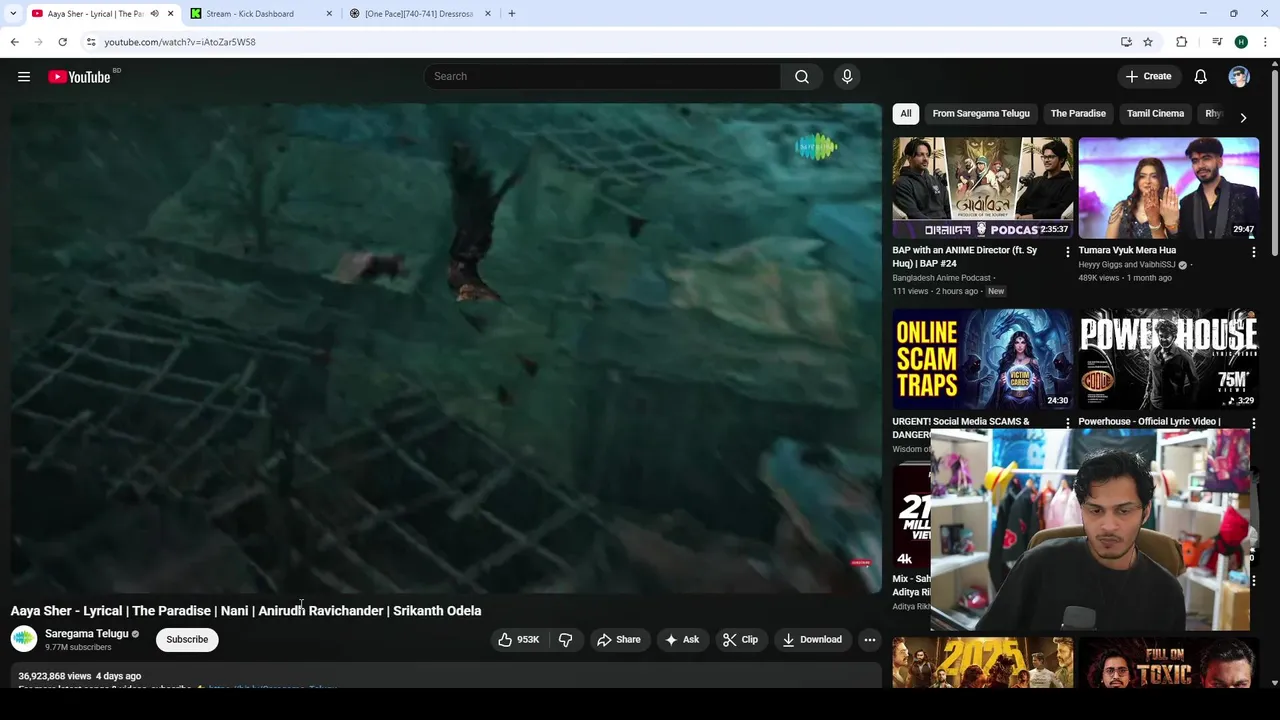View site information icon in address bar
The image size is (1280, 720).
pos(91,42)
